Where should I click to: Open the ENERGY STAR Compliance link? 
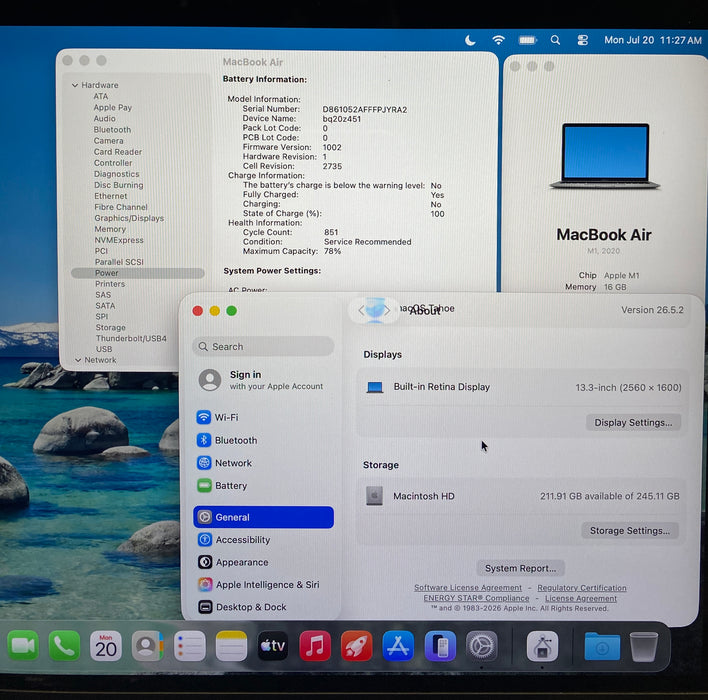tap(476, 598)
